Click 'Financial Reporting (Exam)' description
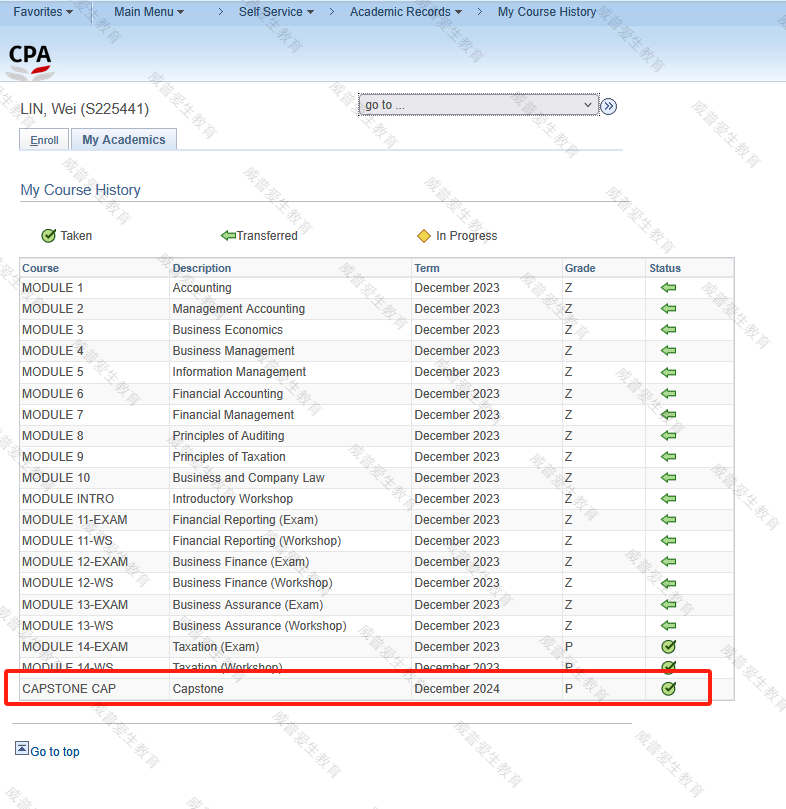786x809 pixels. [245, 520]
